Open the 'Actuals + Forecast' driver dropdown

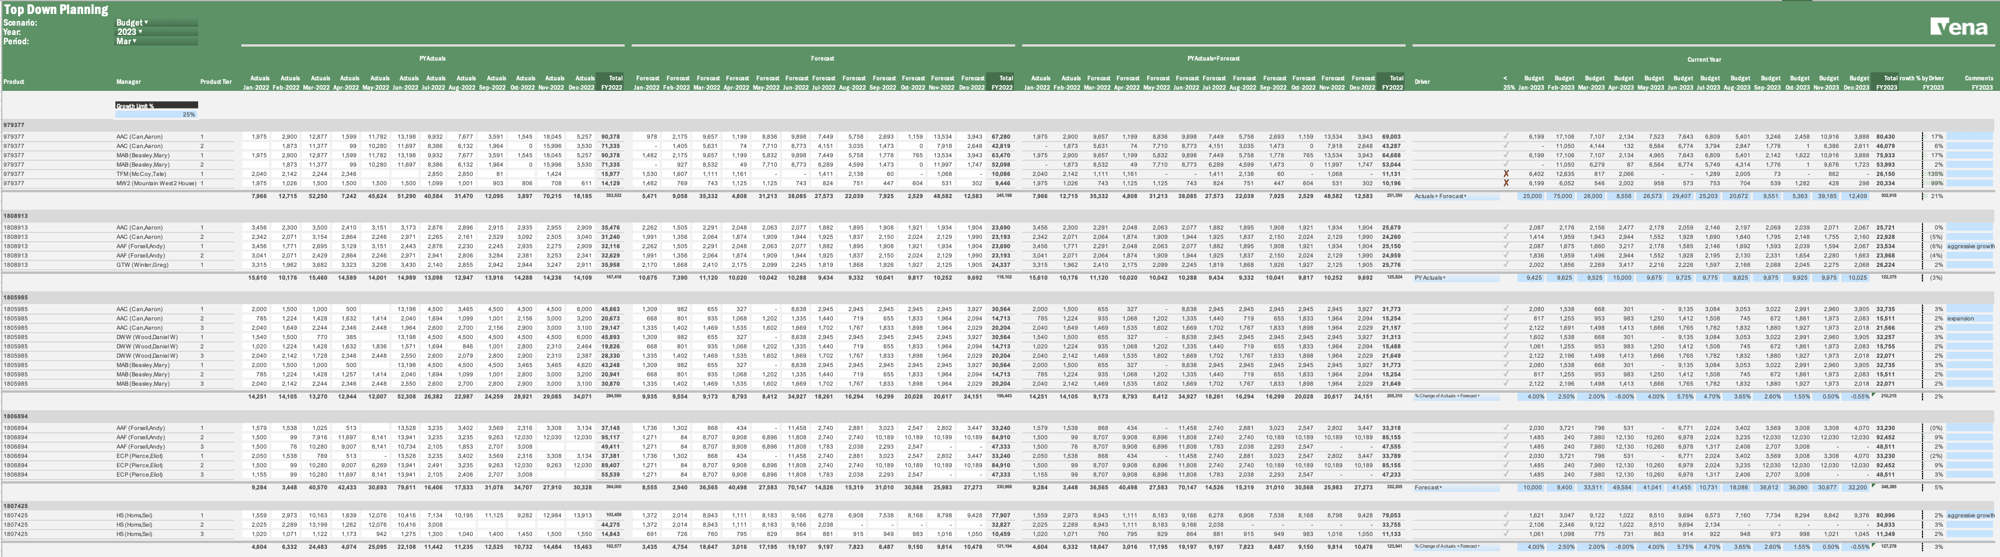(1456, 196)
